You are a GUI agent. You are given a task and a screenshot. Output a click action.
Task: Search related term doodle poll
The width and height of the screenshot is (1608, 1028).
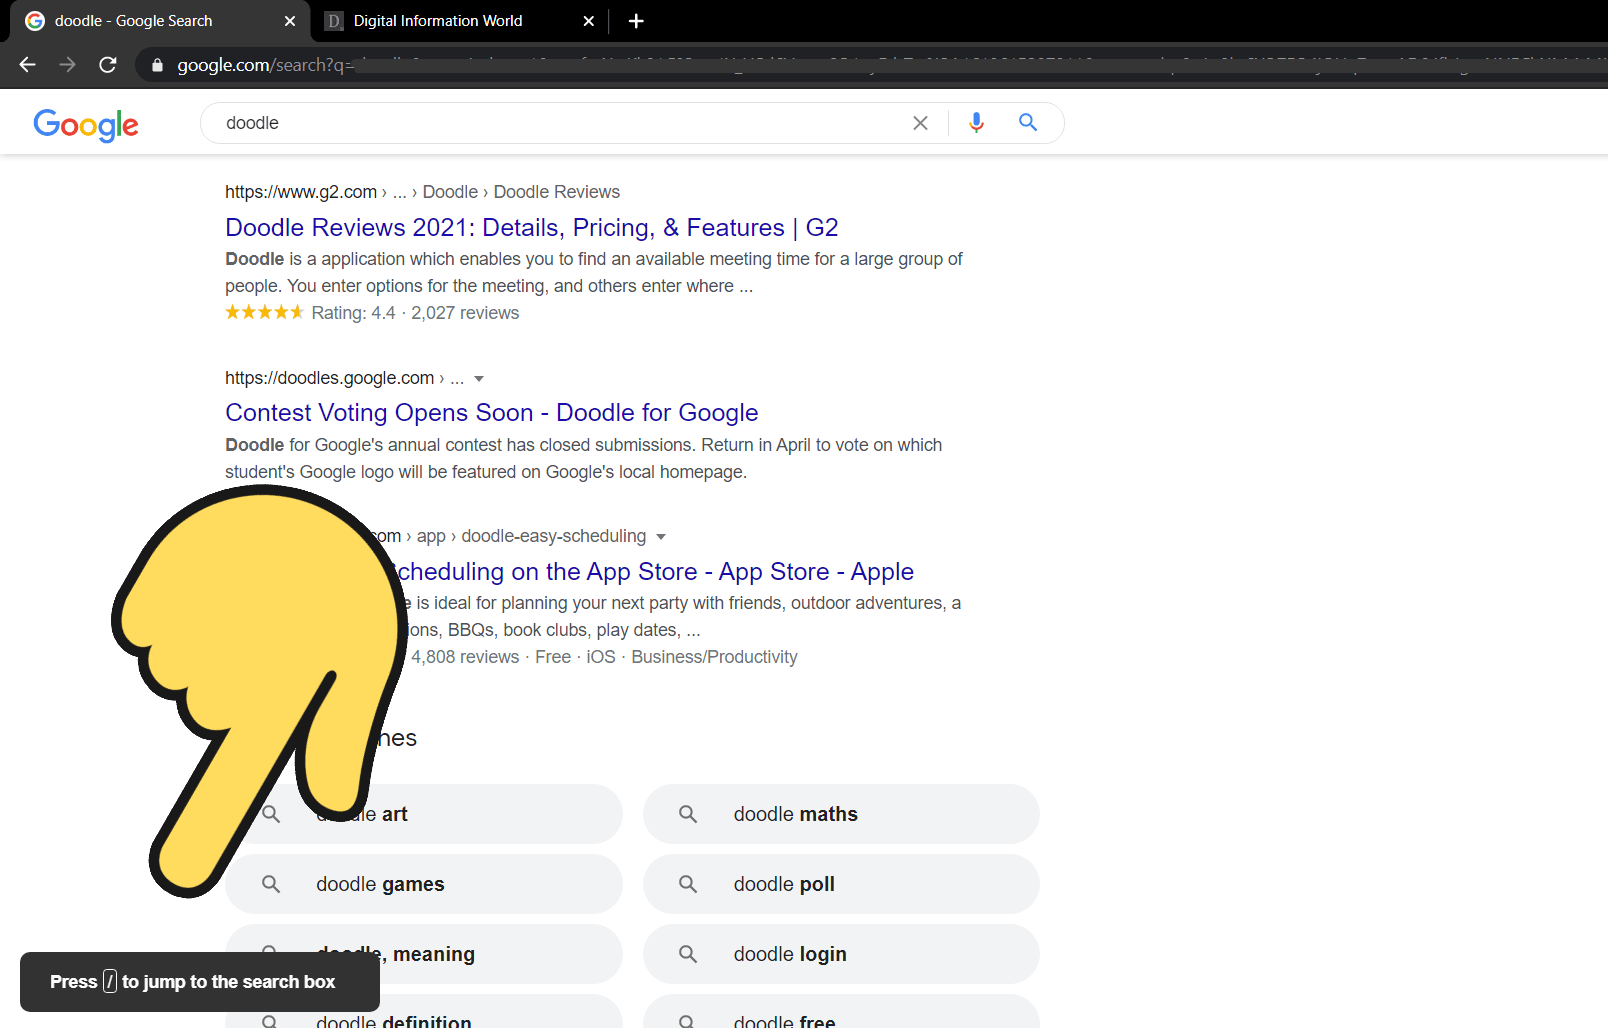841,884
